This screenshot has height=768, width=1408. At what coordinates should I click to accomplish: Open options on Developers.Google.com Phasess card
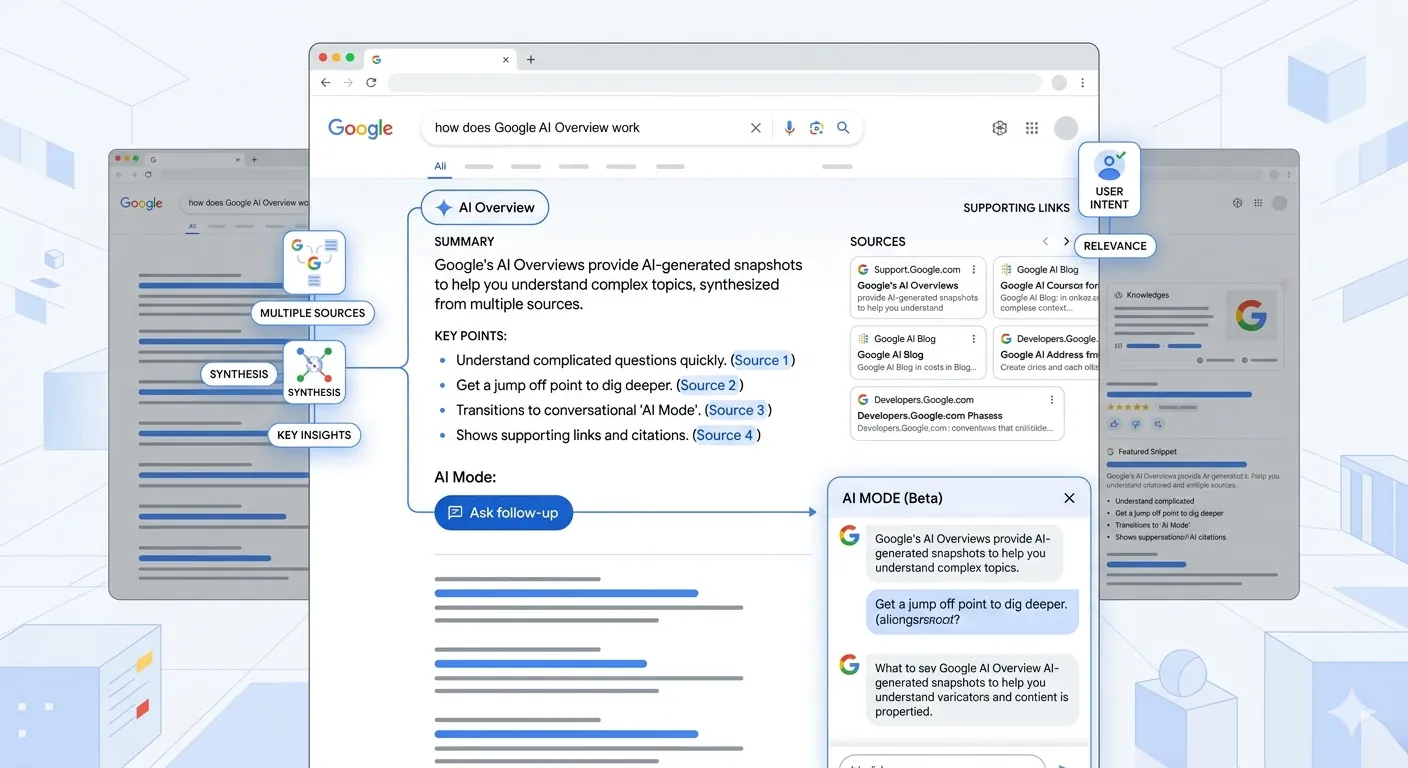pos(1052,400)
